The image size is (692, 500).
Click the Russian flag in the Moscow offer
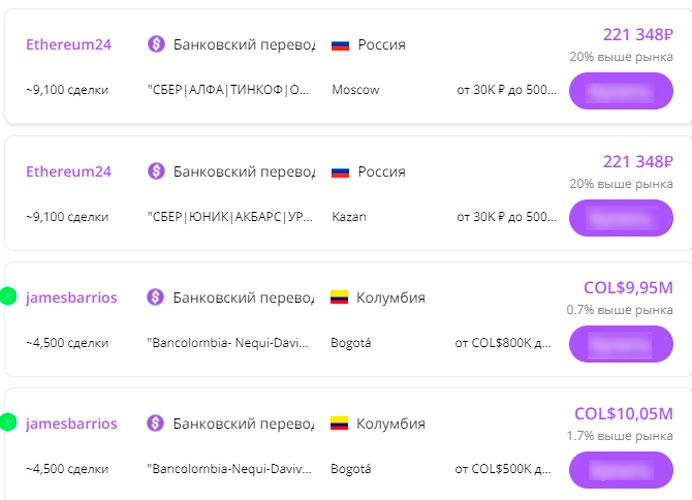coord(340,45)
